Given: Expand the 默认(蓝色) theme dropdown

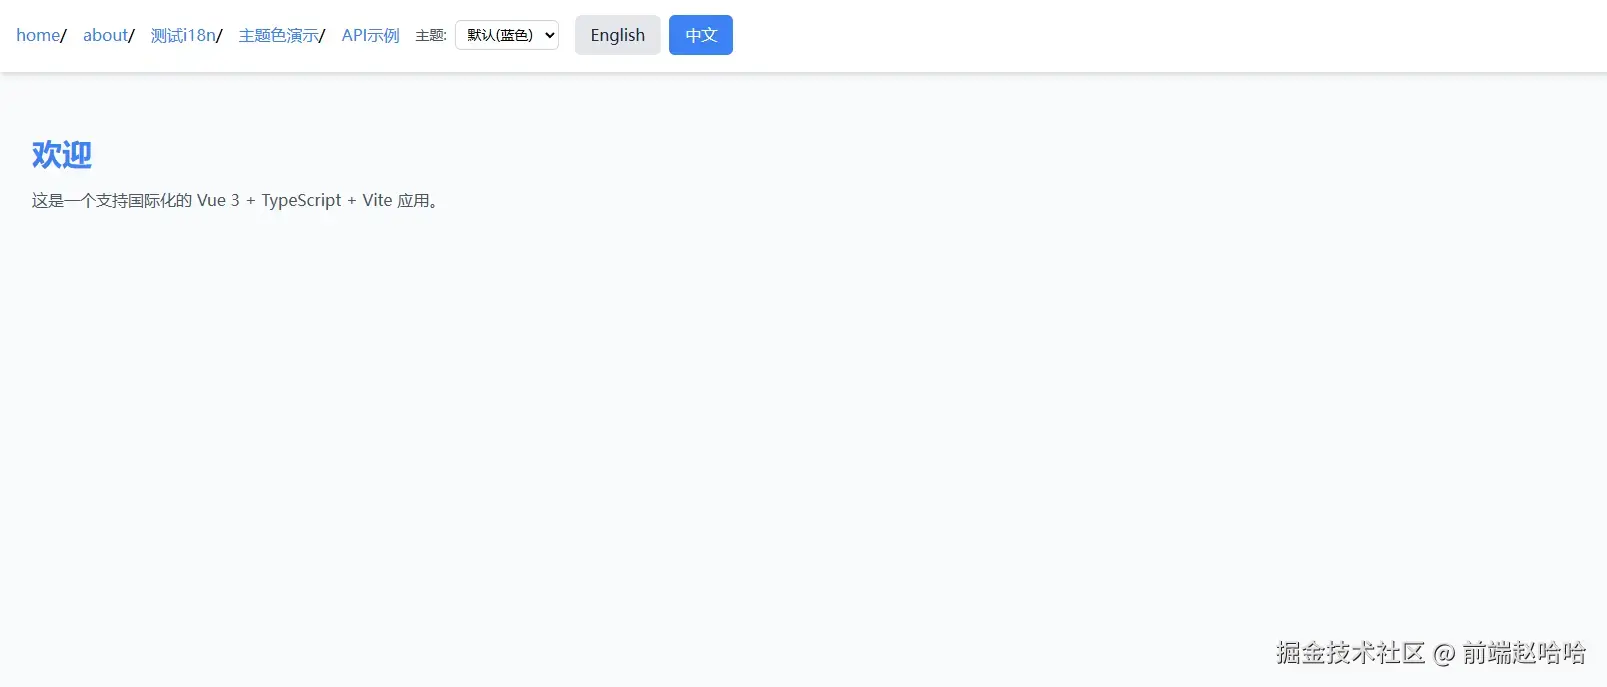Looking at the screenshot, I should [507, 35].
